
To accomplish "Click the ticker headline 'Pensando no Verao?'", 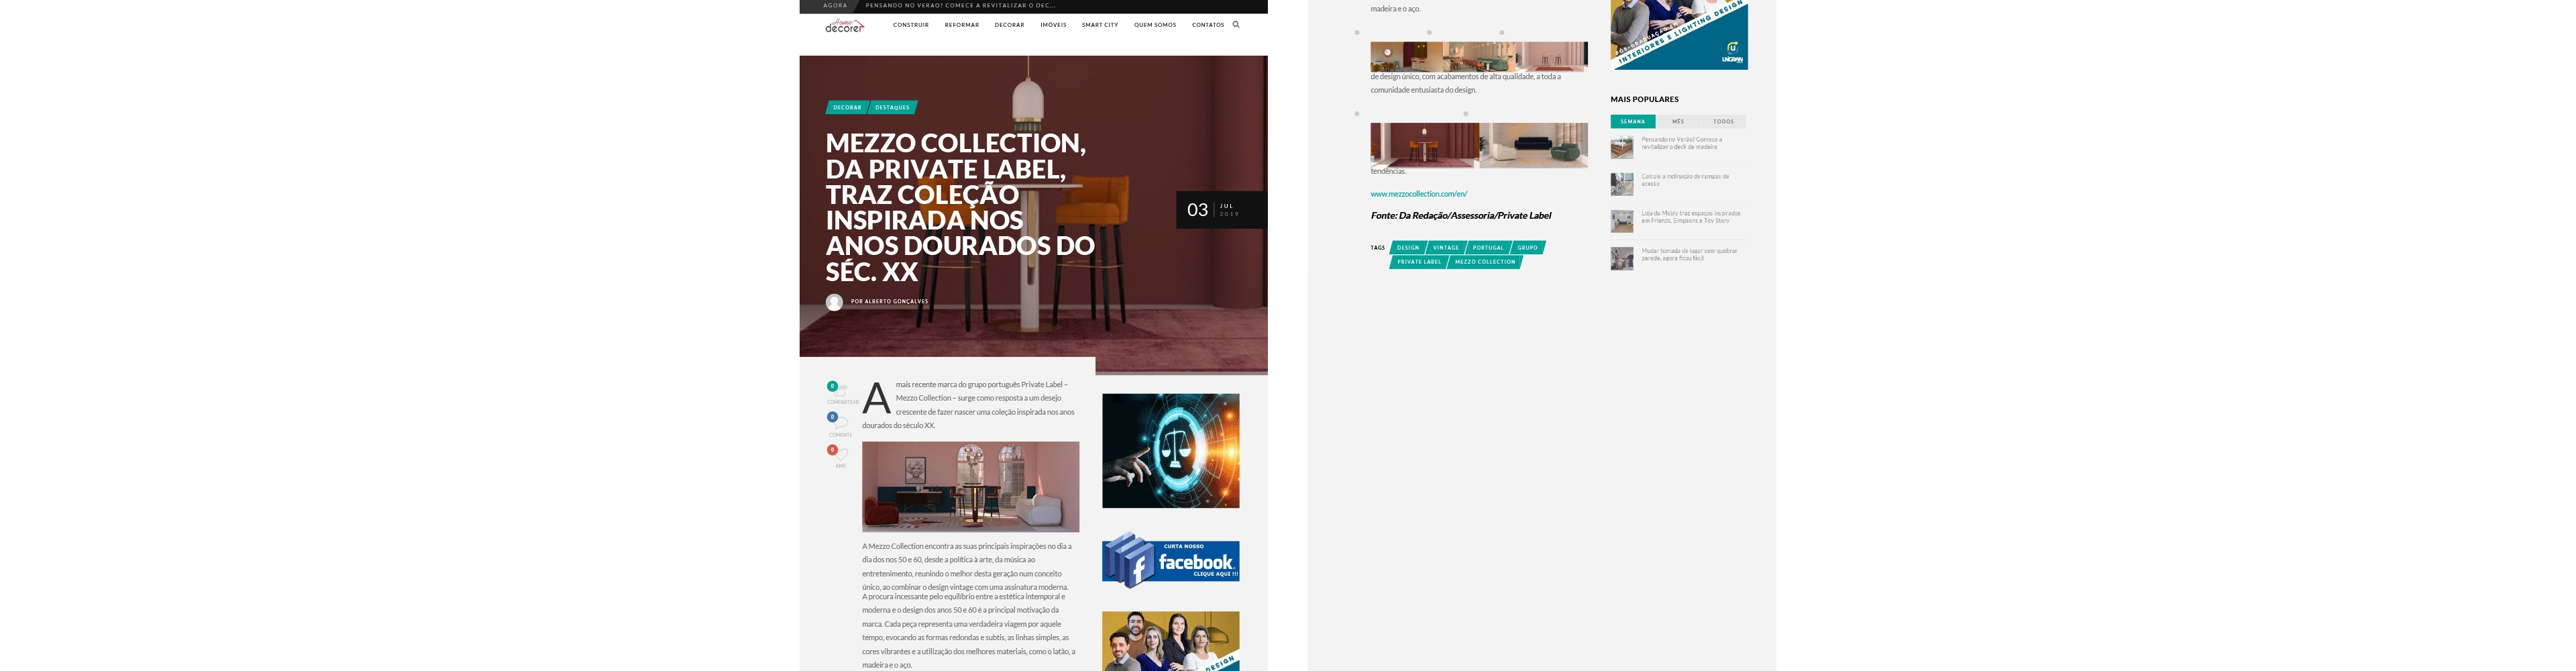I will tap(960, 6).
